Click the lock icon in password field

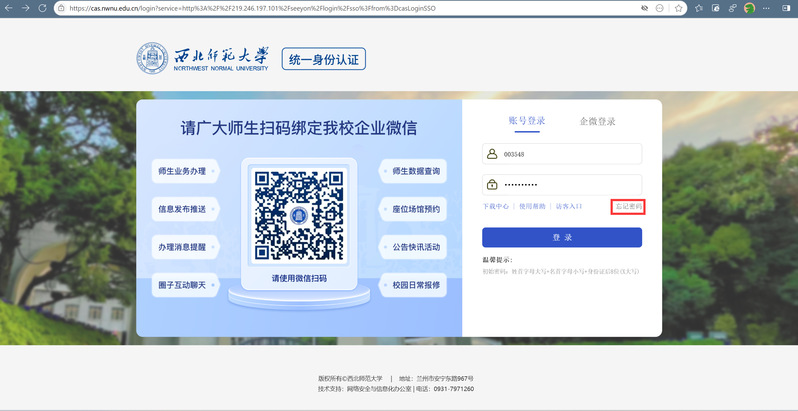[492, 185]
